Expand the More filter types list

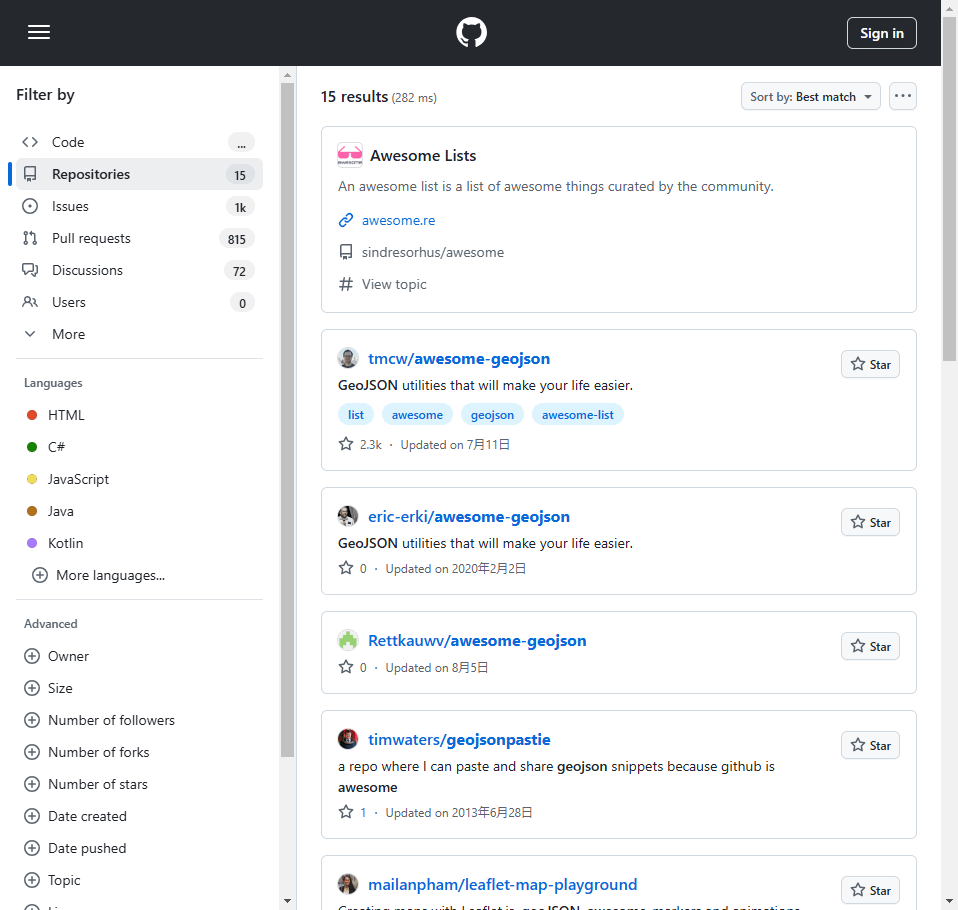139,334
